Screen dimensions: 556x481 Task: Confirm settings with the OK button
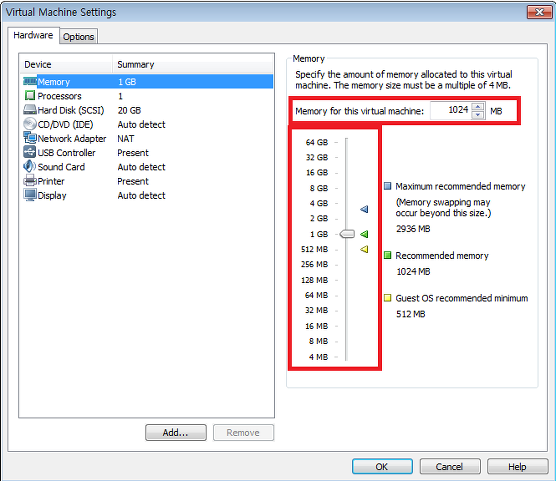382,466
